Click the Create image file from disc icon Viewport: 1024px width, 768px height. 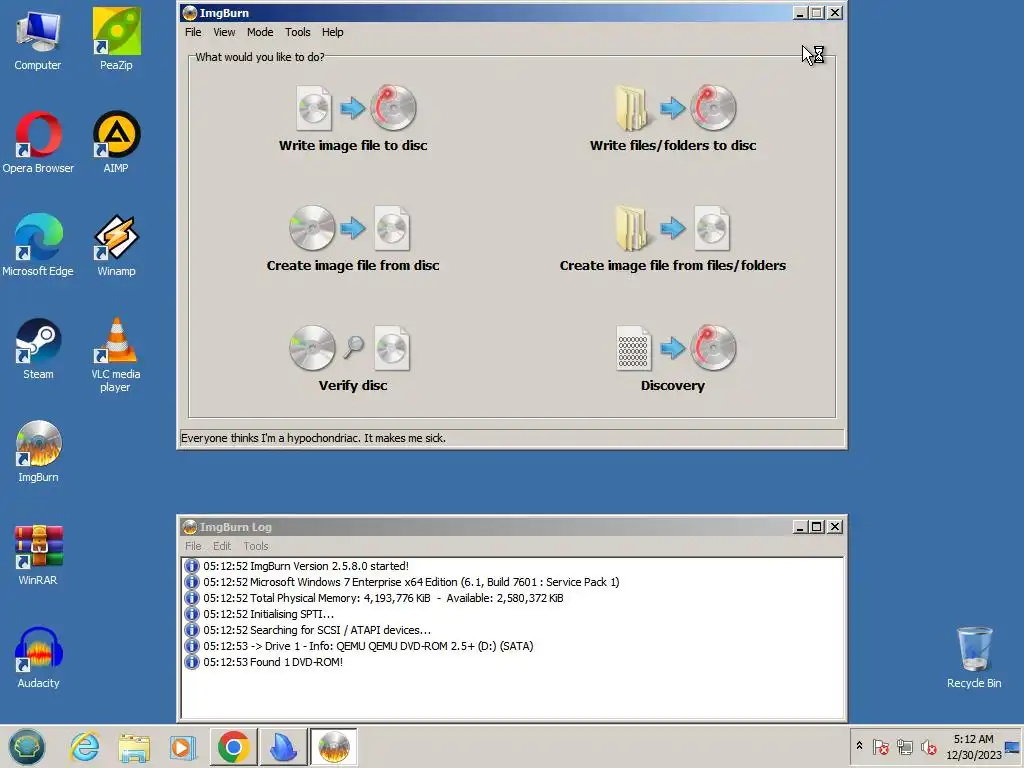point(350,228)
